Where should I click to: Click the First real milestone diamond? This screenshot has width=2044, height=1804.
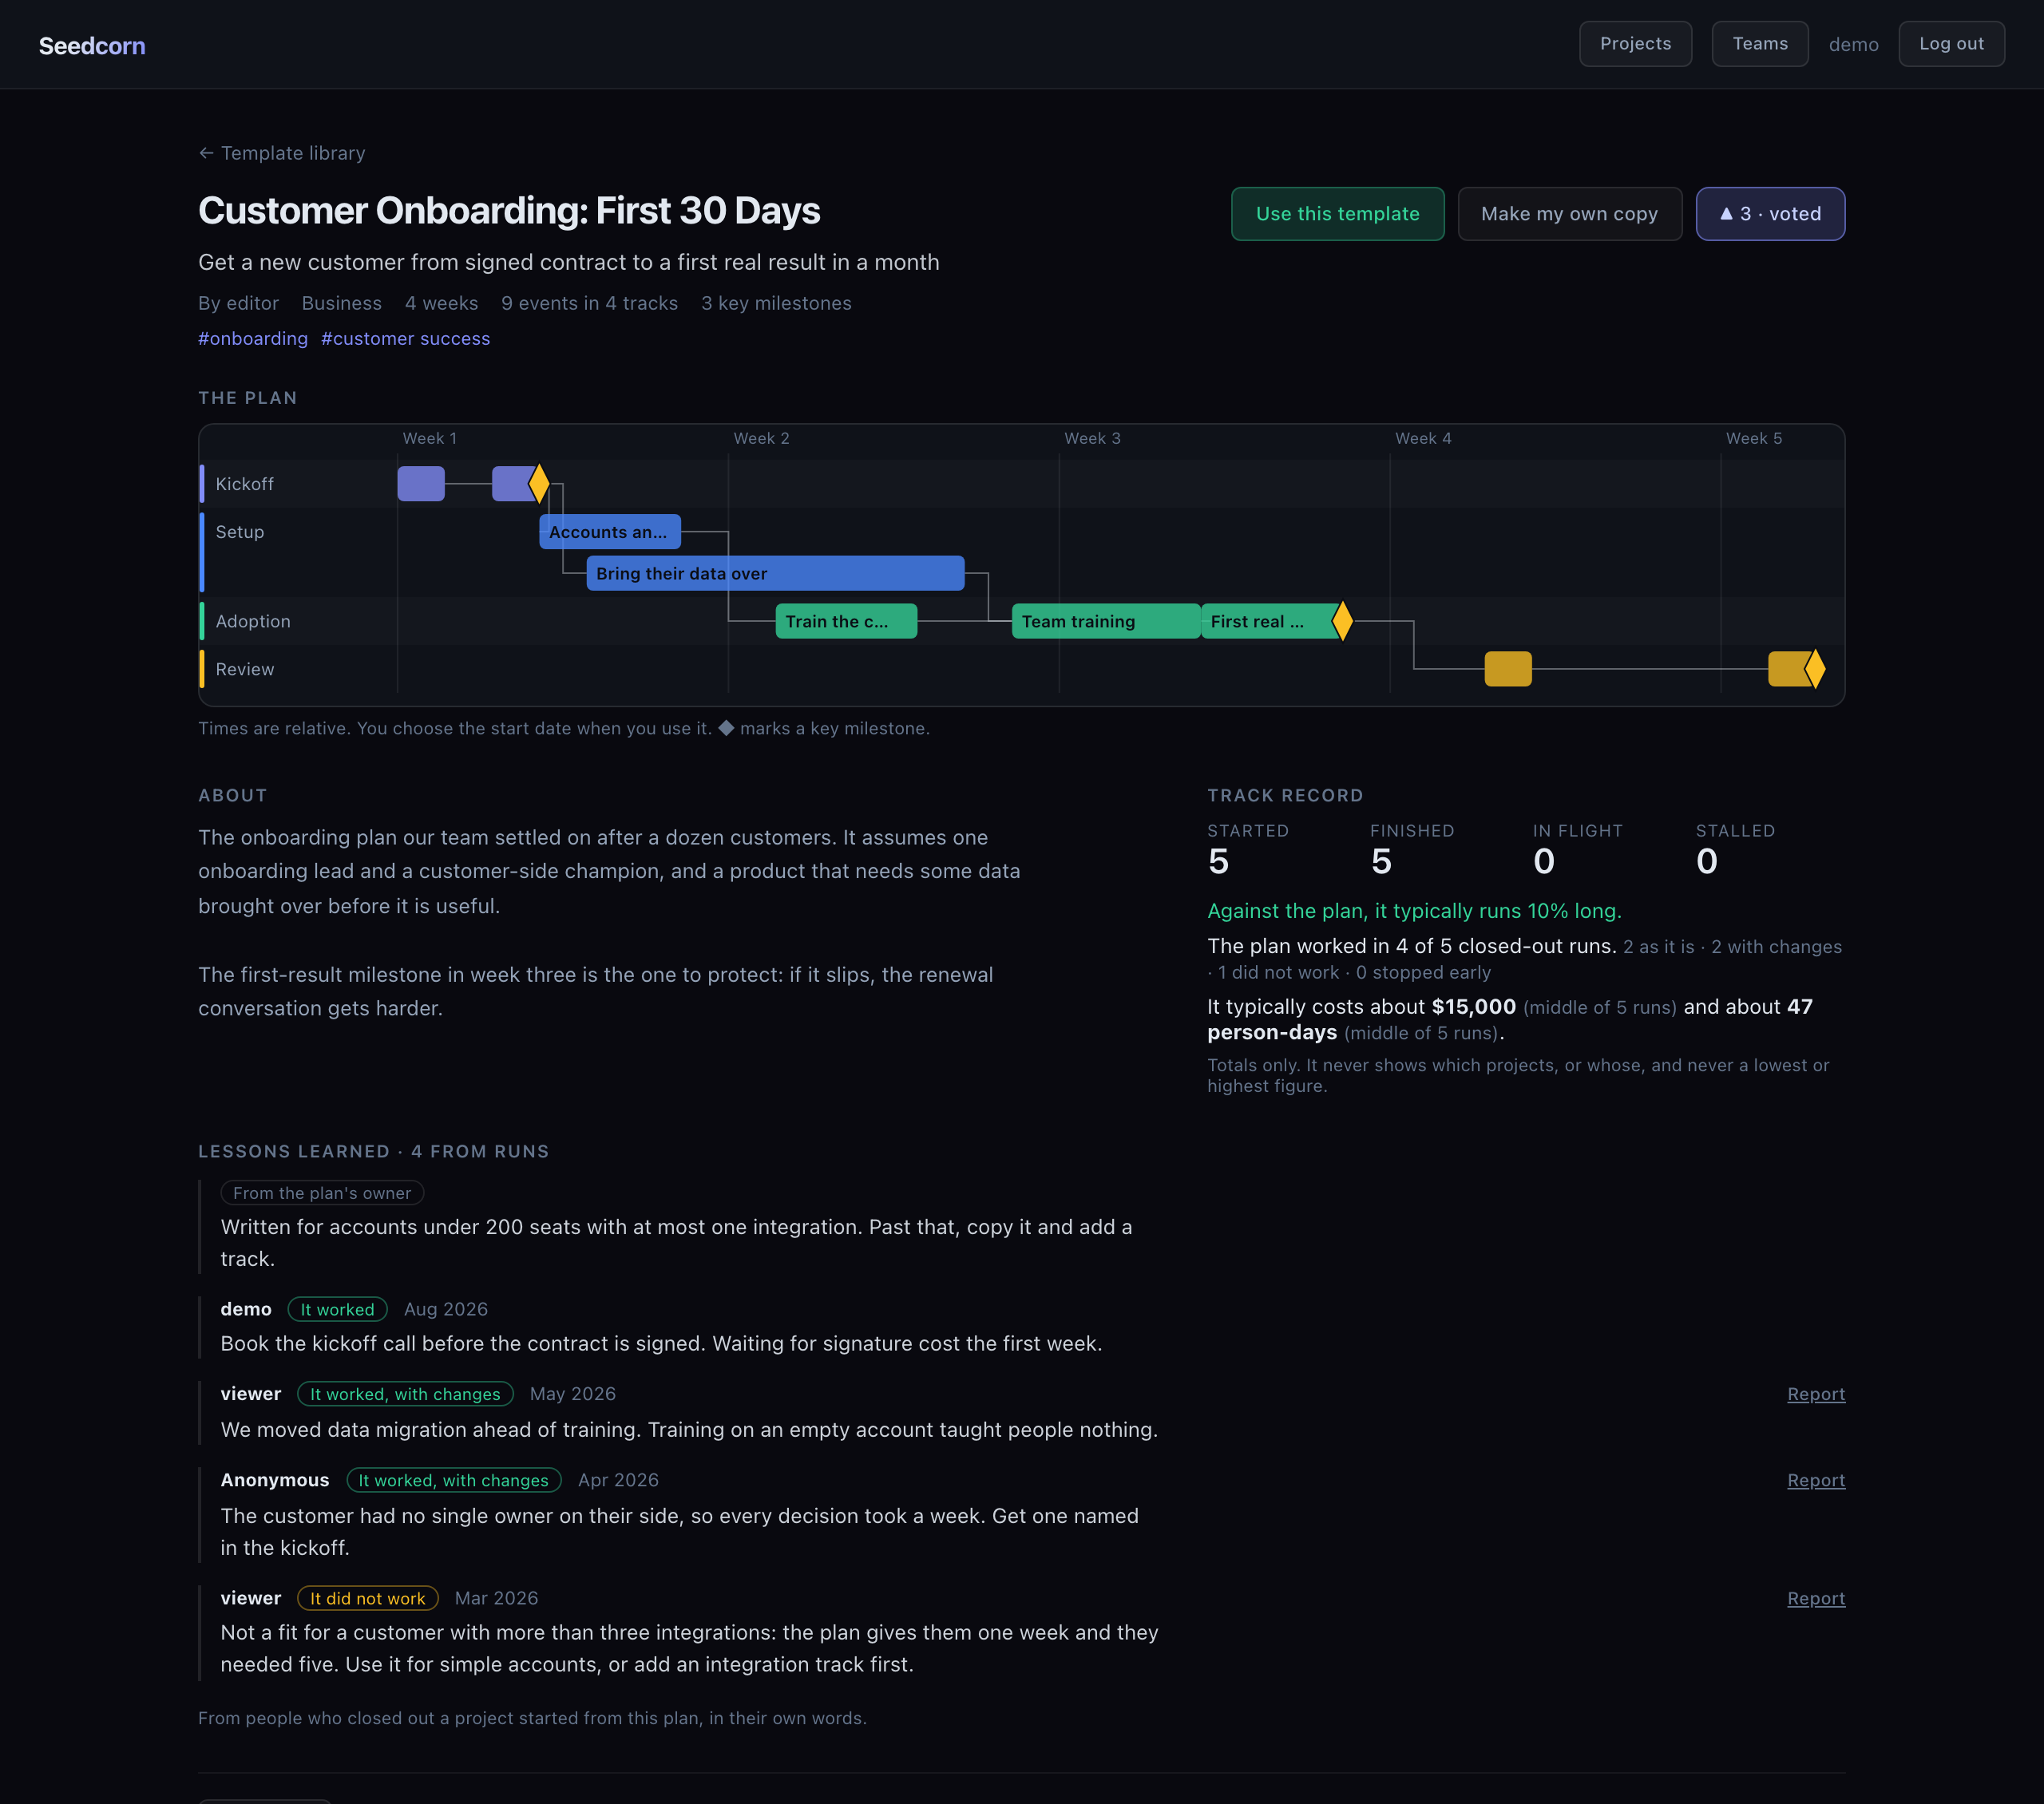[x=1343, y=621]
